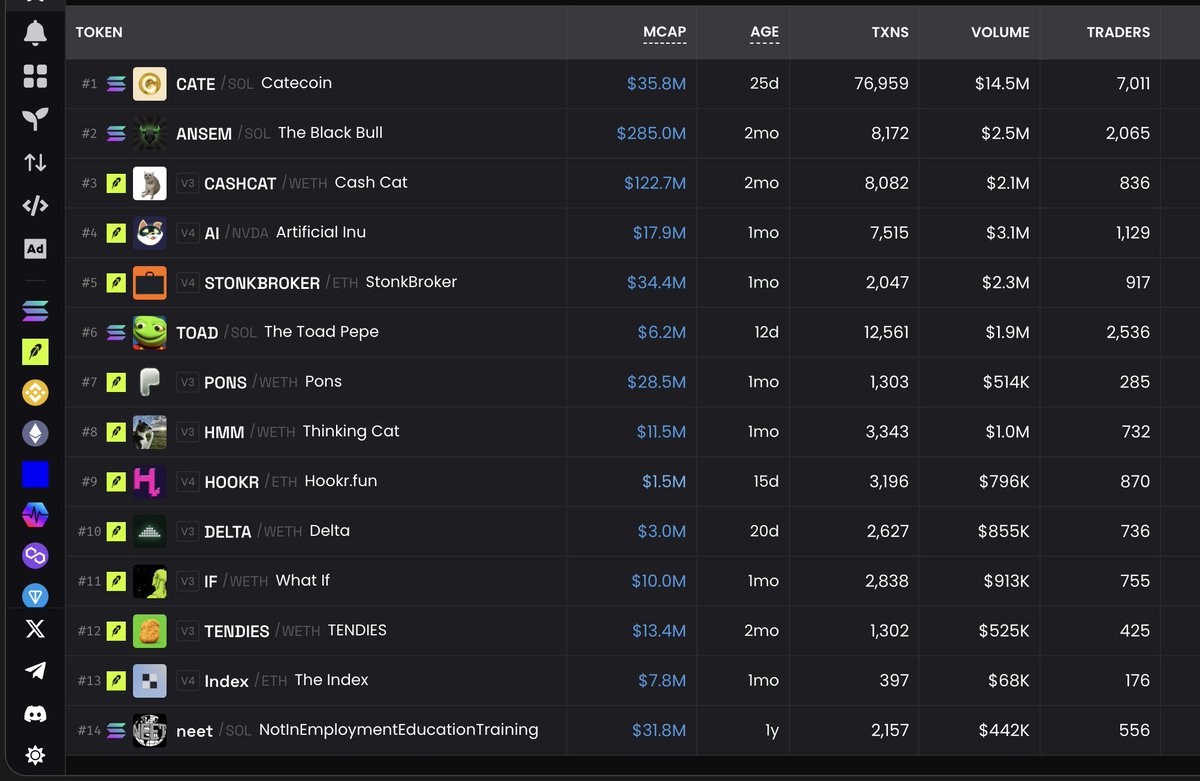Open the ANSEM The Black Bull row

(x=632, y=133)
